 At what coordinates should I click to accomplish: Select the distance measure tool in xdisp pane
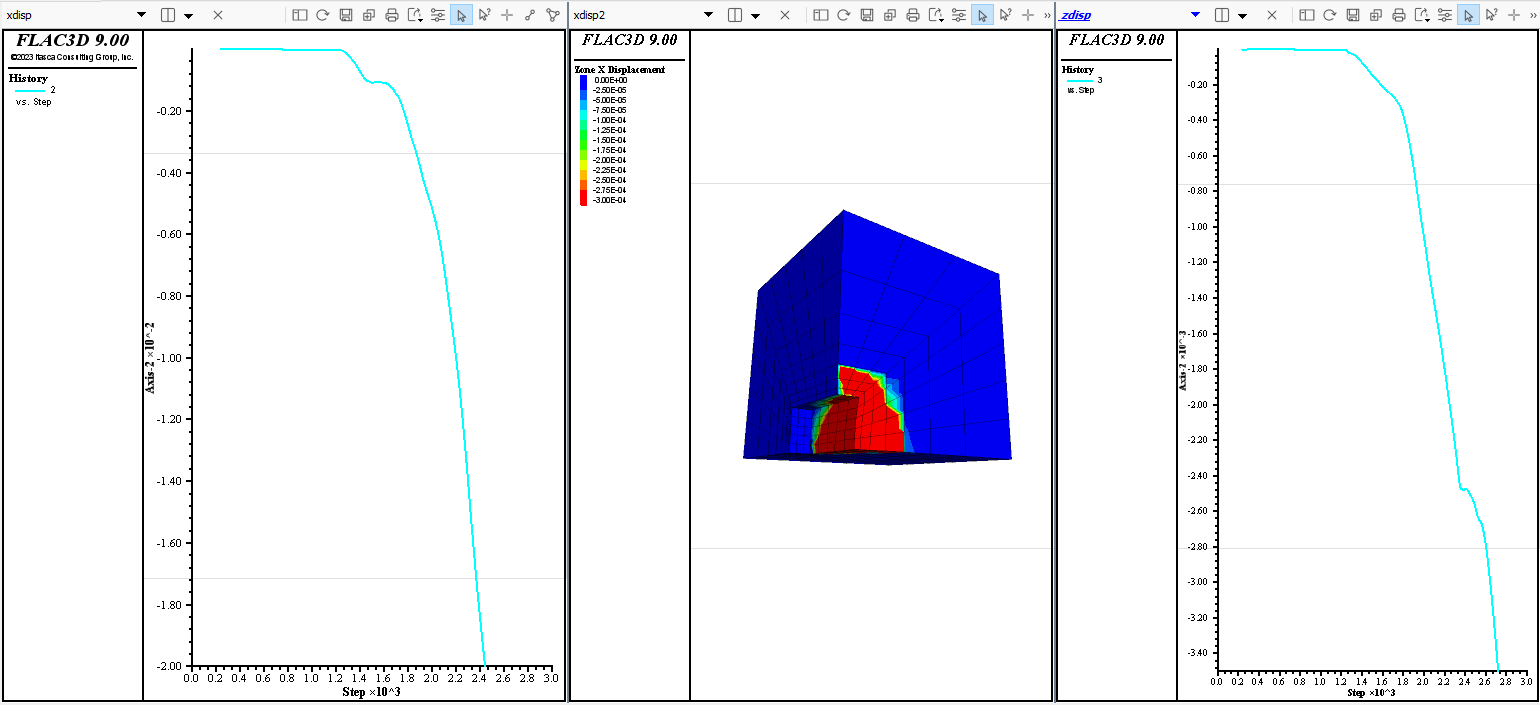coord(530,15)
